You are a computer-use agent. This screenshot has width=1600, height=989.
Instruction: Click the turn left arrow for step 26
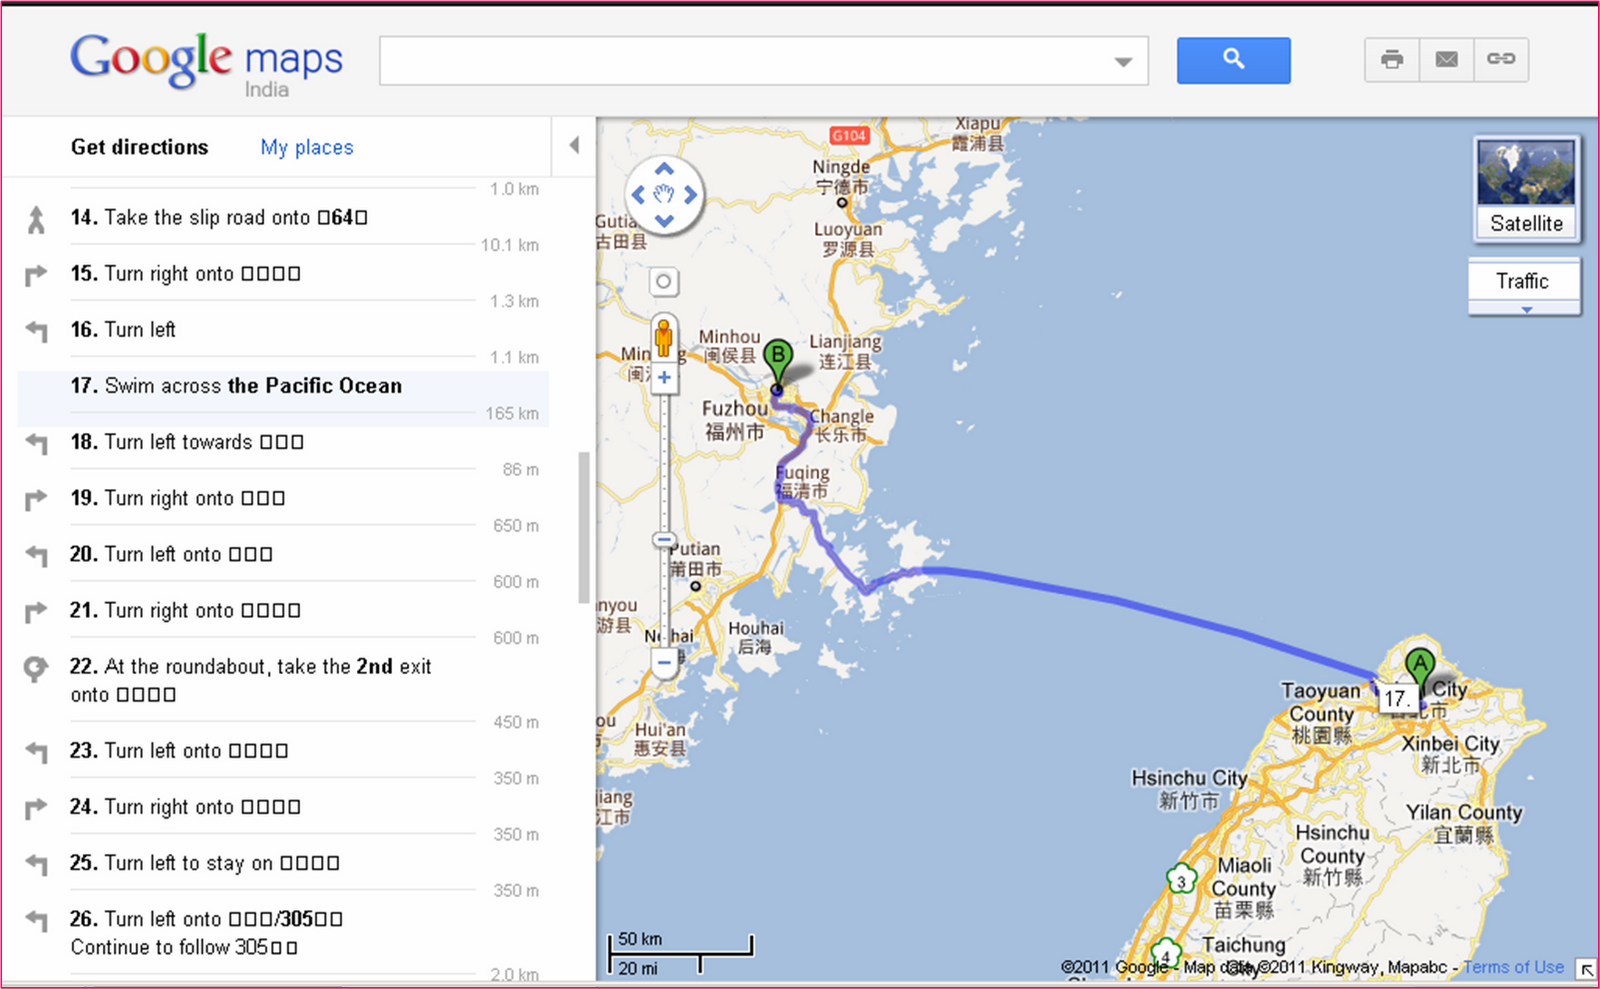pyautogui.click(x=36, y=919)
